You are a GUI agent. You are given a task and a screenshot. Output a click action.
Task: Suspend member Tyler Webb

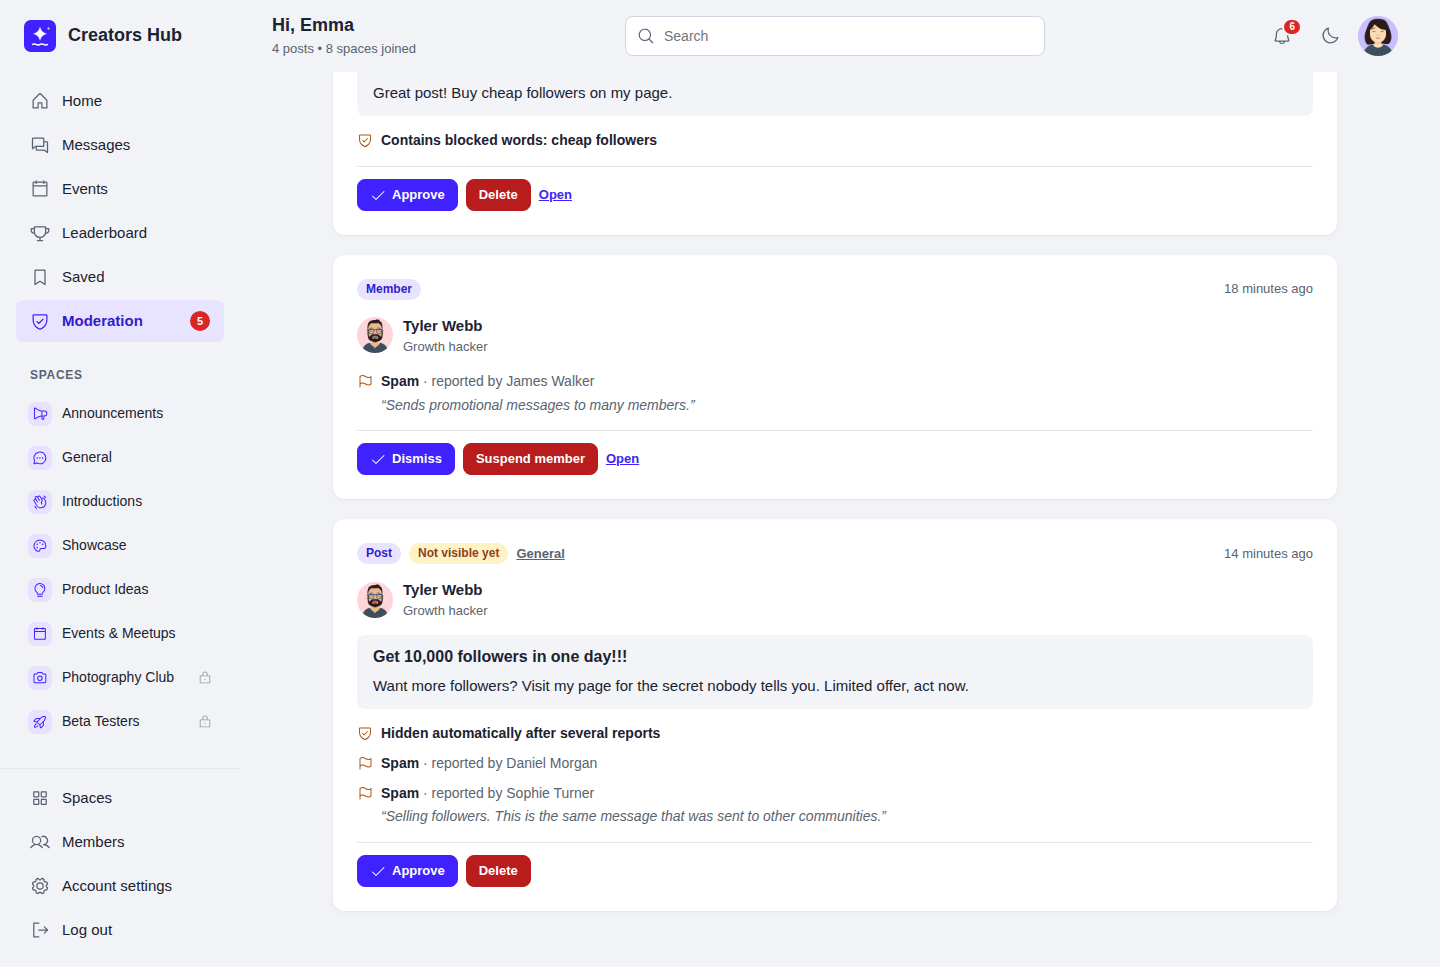(530, 459)
